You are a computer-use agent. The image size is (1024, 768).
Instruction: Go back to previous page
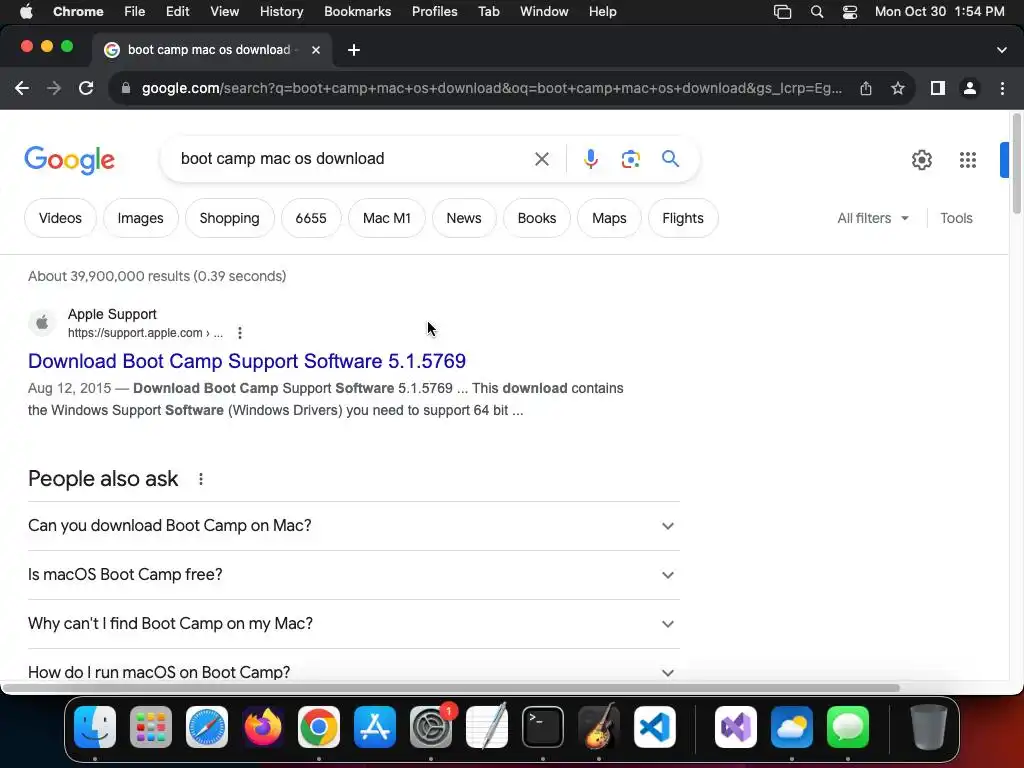point(22,88)
